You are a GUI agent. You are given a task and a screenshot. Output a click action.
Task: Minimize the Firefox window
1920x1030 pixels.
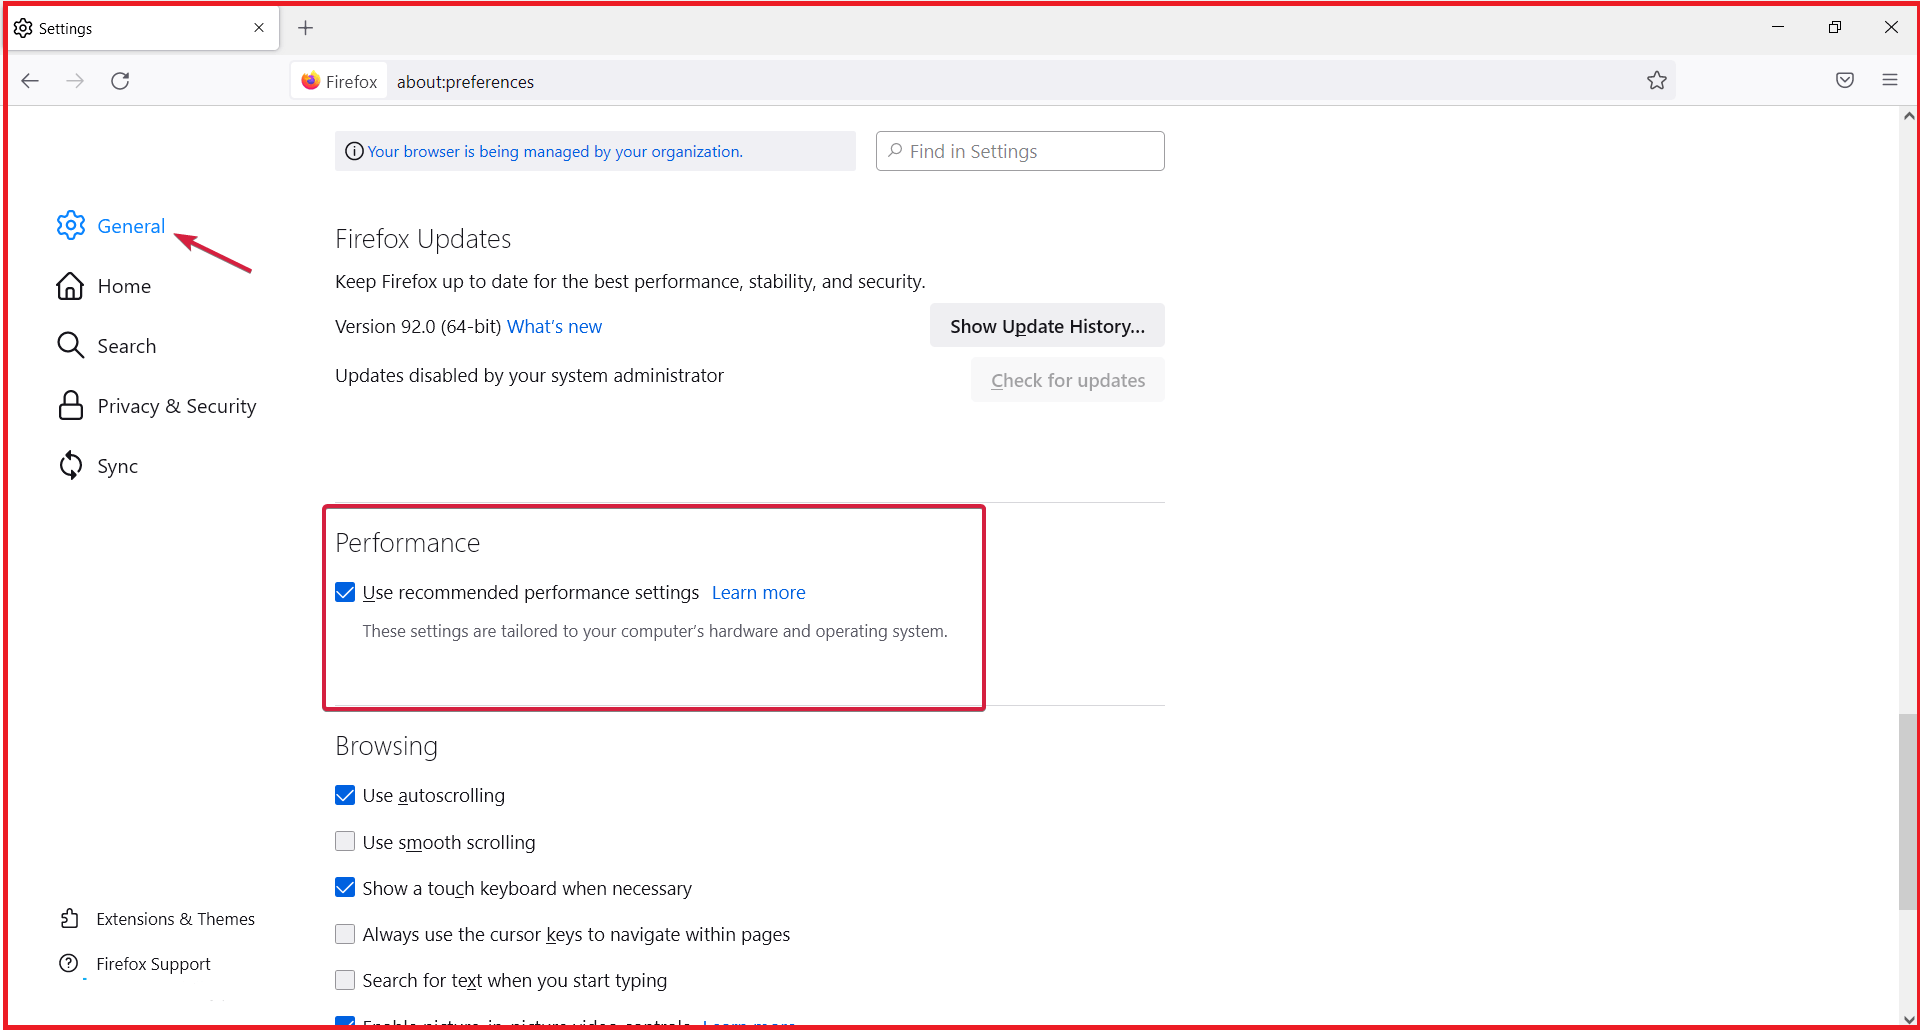click(x=1778, y=27)
